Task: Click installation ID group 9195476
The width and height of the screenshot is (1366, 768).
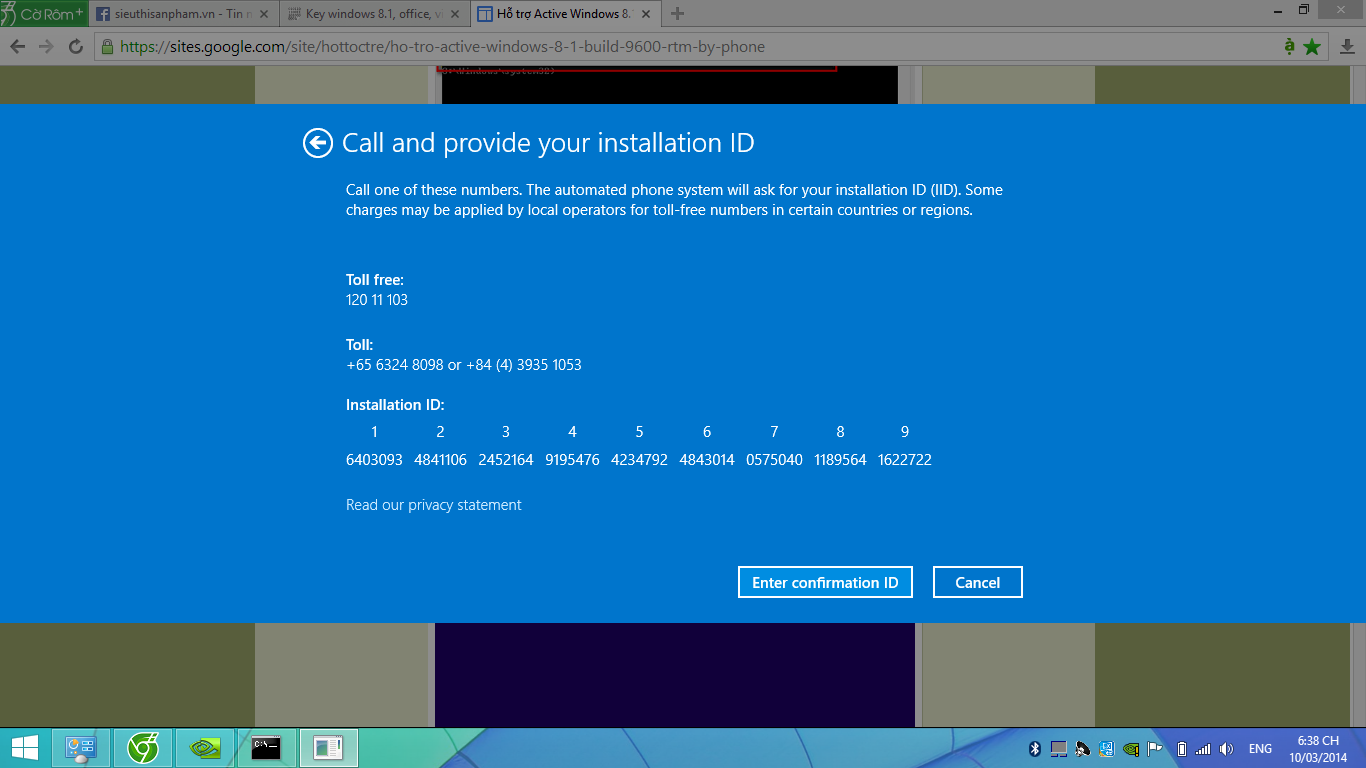Action: point(572,460)
